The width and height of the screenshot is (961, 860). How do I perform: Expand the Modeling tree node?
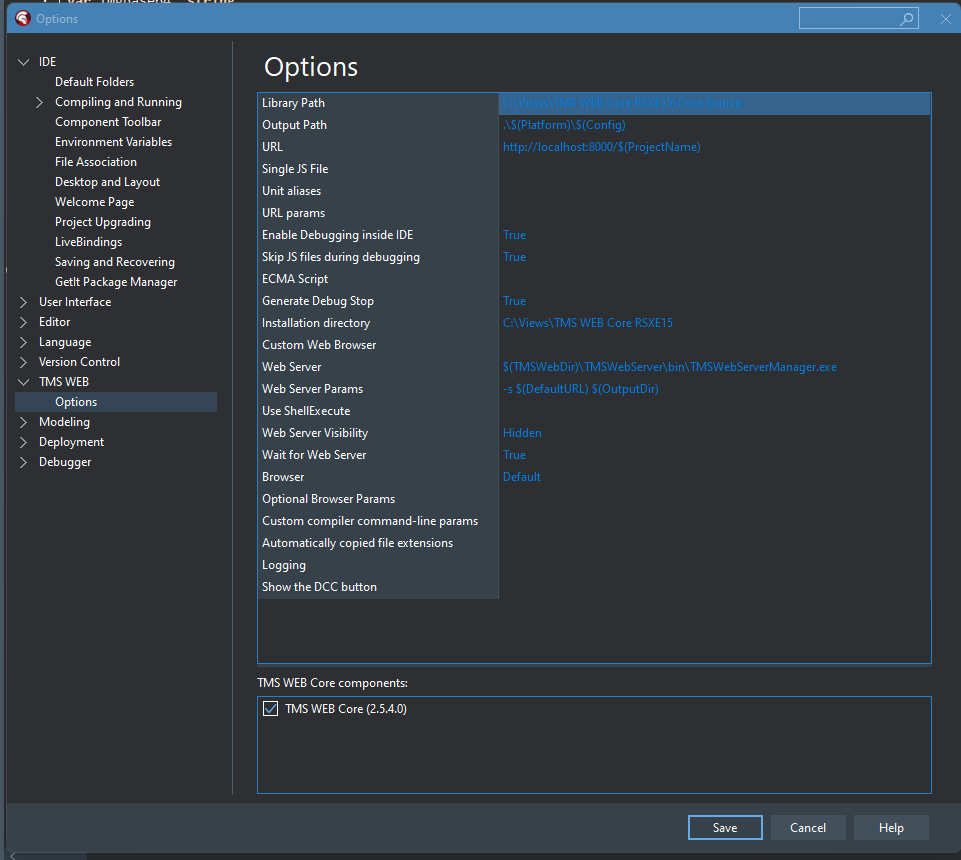click(24, 422)
